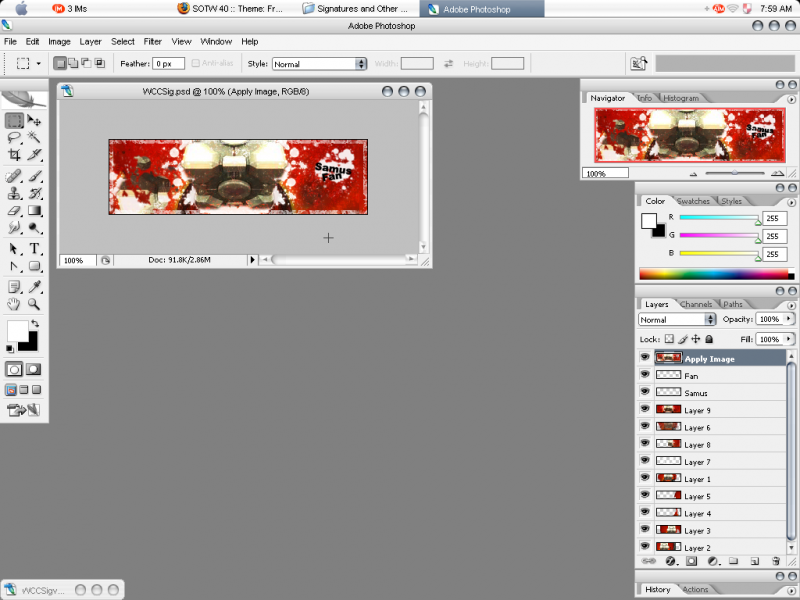Toggle visibility of Layer 9
The width and height of the screenshot is (800, 600).
coord(645,409)
